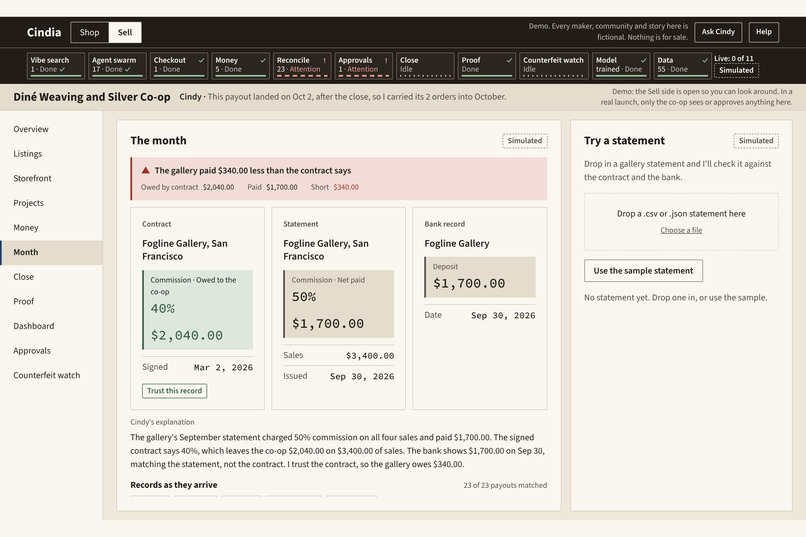
Task: Click the Diné Weaving and Silver Co-op title
Action: coord(91,97)
